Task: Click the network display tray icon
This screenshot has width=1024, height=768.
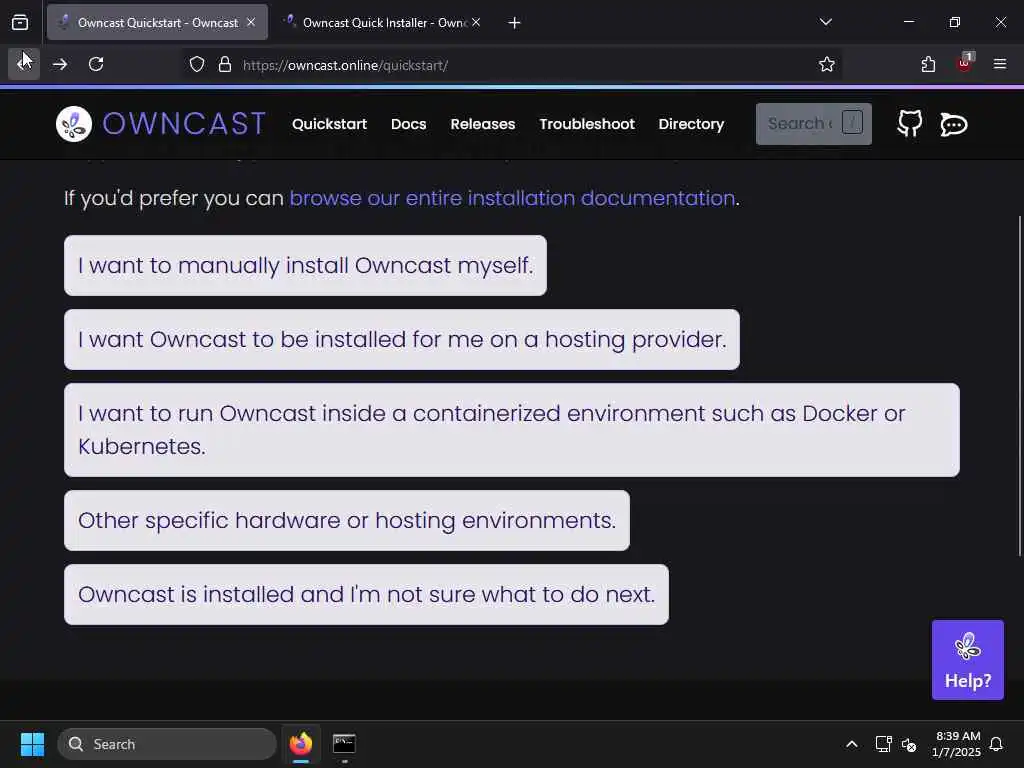Action: coord(883,744)
